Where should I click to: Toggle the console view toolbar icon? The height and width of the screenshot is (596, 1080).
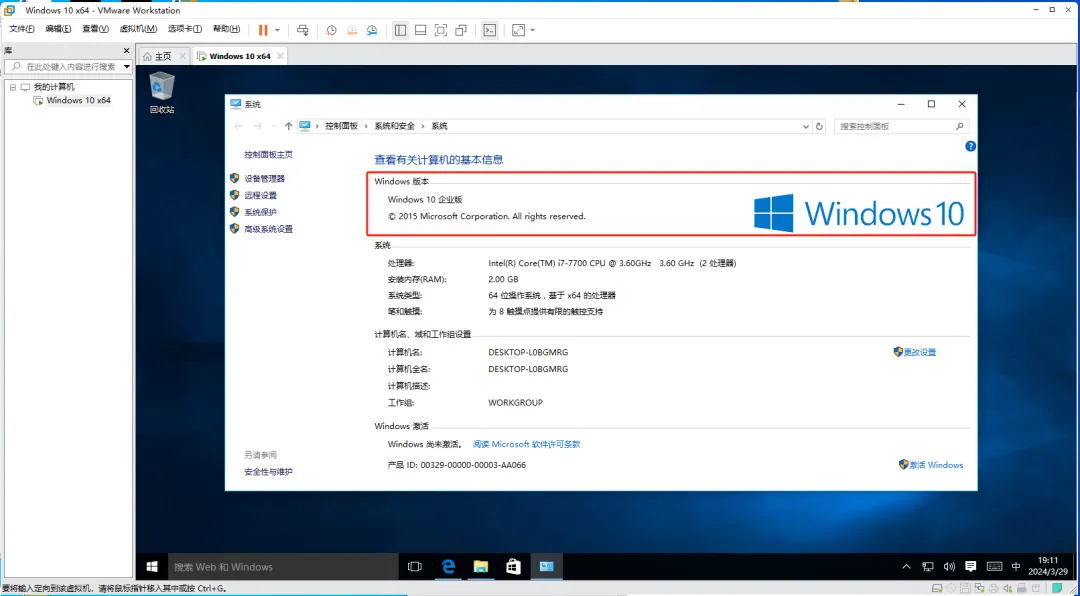click(x=490, y=30)
